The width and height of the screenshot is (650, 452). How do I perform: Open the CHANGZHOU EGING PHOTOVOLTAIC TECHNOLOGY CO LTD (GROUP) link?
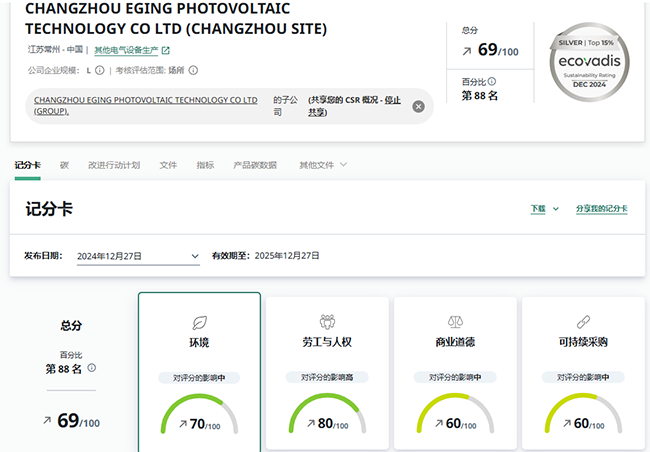click(146, 105)
